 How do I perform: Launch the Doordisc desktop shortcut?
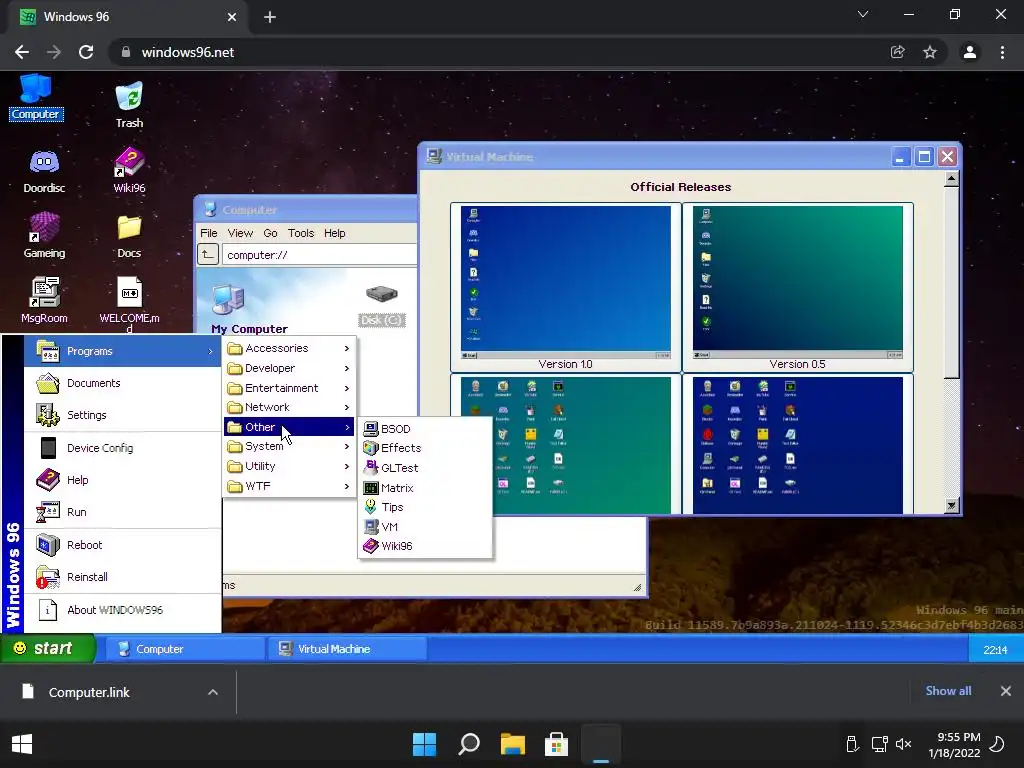[x=44, y=171]
